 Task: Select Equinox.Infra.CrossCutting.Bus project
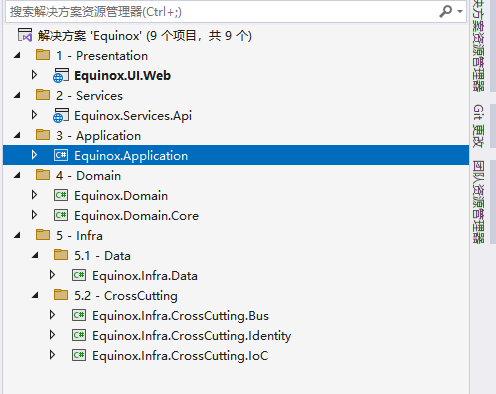click(x=180, y=316)
